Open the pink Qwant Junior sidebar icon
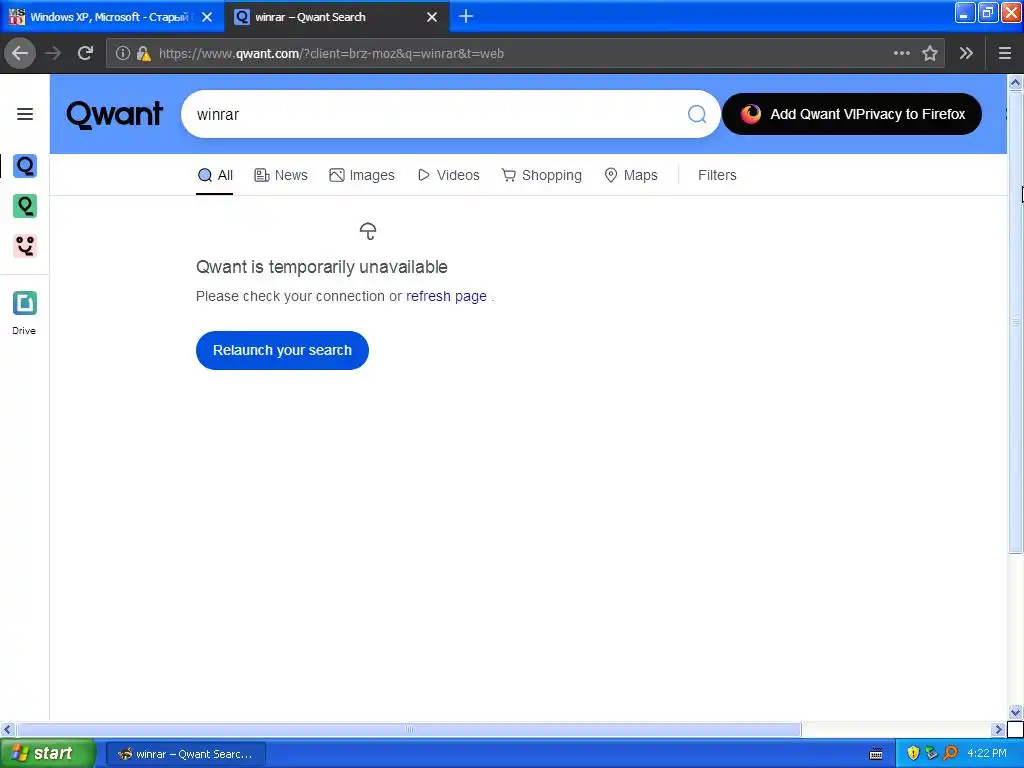Viewport: 1024px width, 768px height. tap(25, 246)
